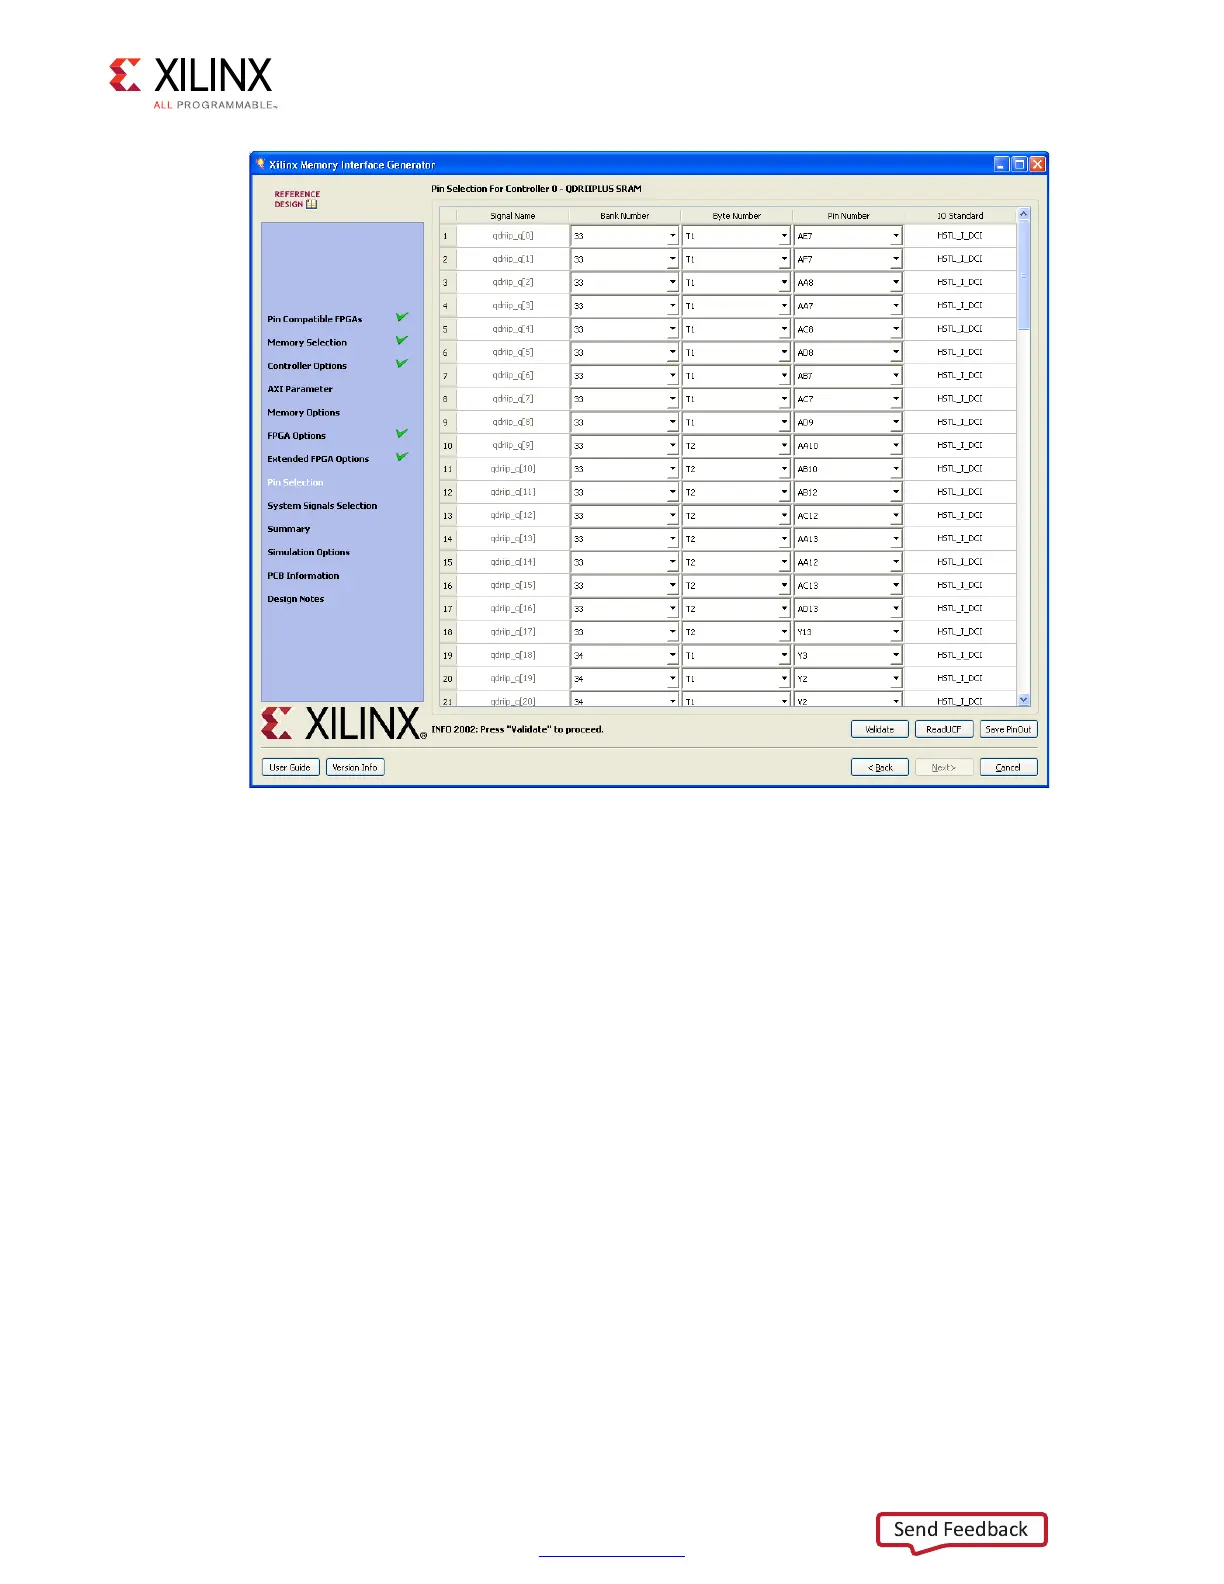This screenshot has height=1584, width=1224.
Task: Click HSTL_I_DCI cell in row 7
Action: point(960,376)
